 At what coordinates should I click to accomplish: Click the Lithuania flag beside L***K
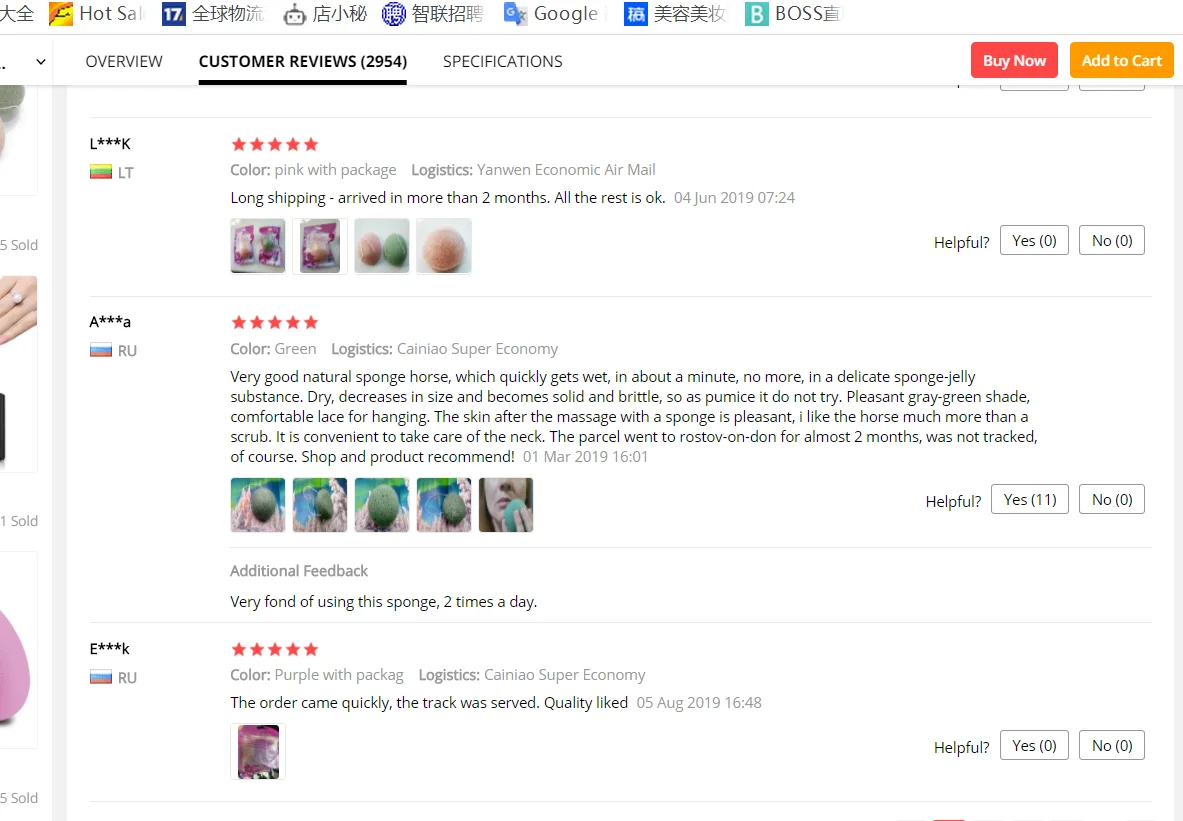100,172
